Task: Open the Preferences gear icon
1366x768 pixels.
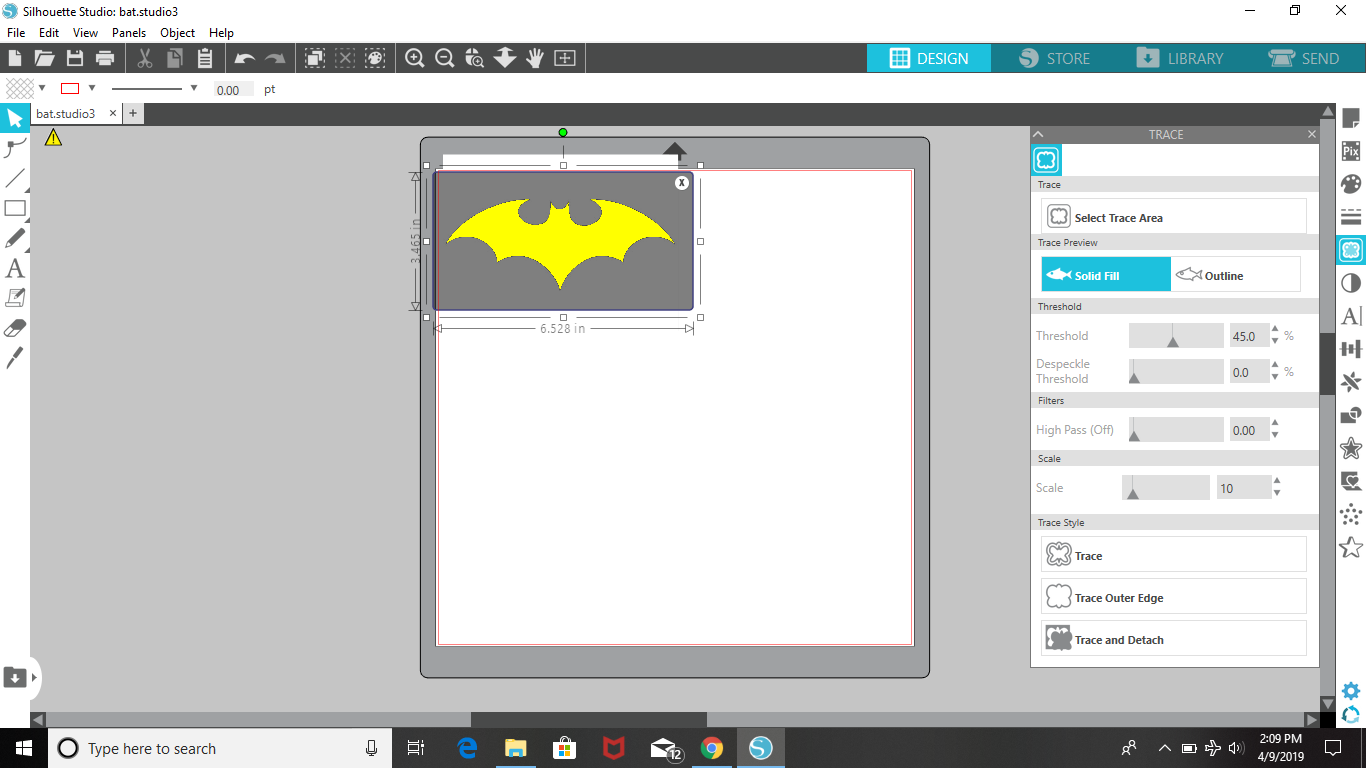Action: point(1351,691)
